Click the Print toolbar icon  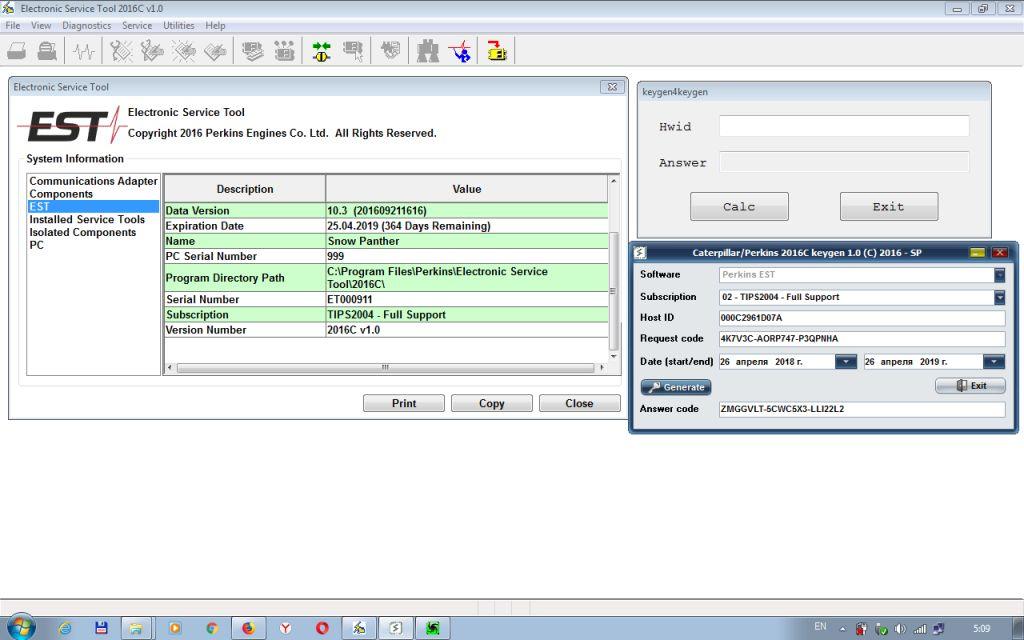(x=17, y=51)
